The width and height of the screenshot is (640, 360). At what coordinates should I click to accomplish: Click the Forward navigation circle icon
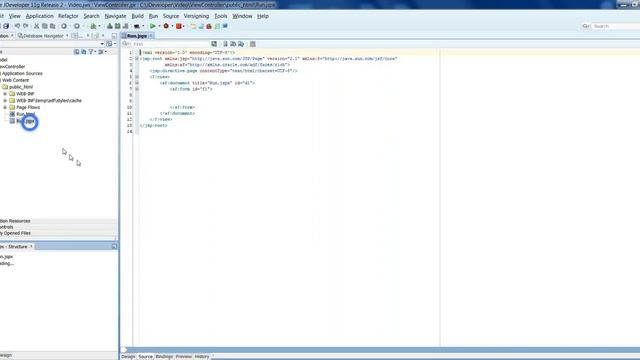click(x=77, y=26)
